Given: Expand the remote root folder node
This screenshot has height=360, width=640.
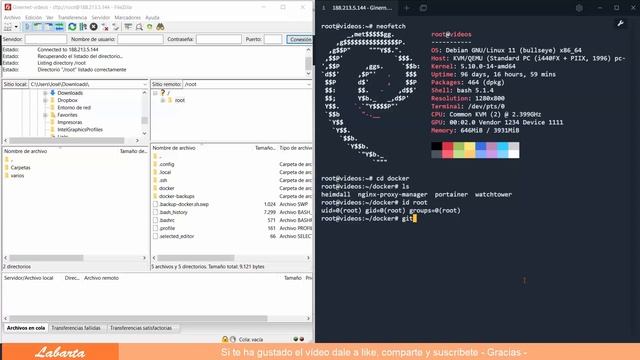Looking at the screenshot, I should [162, 100].
